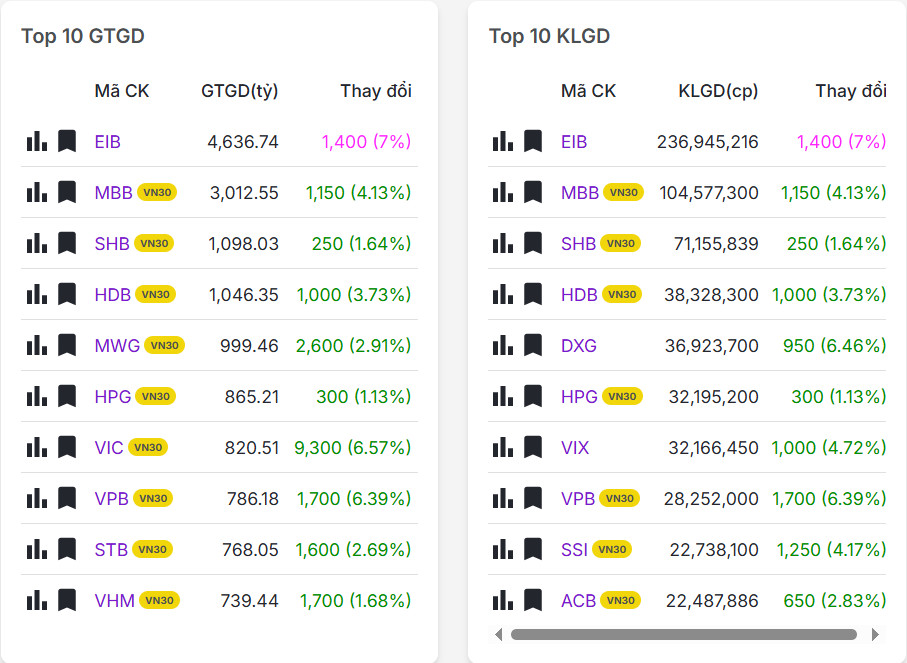This screenshot has width=907, height=663.
Task: Click the right arrow of horizontal scrollbar
Action: click(x=876, y=634)
